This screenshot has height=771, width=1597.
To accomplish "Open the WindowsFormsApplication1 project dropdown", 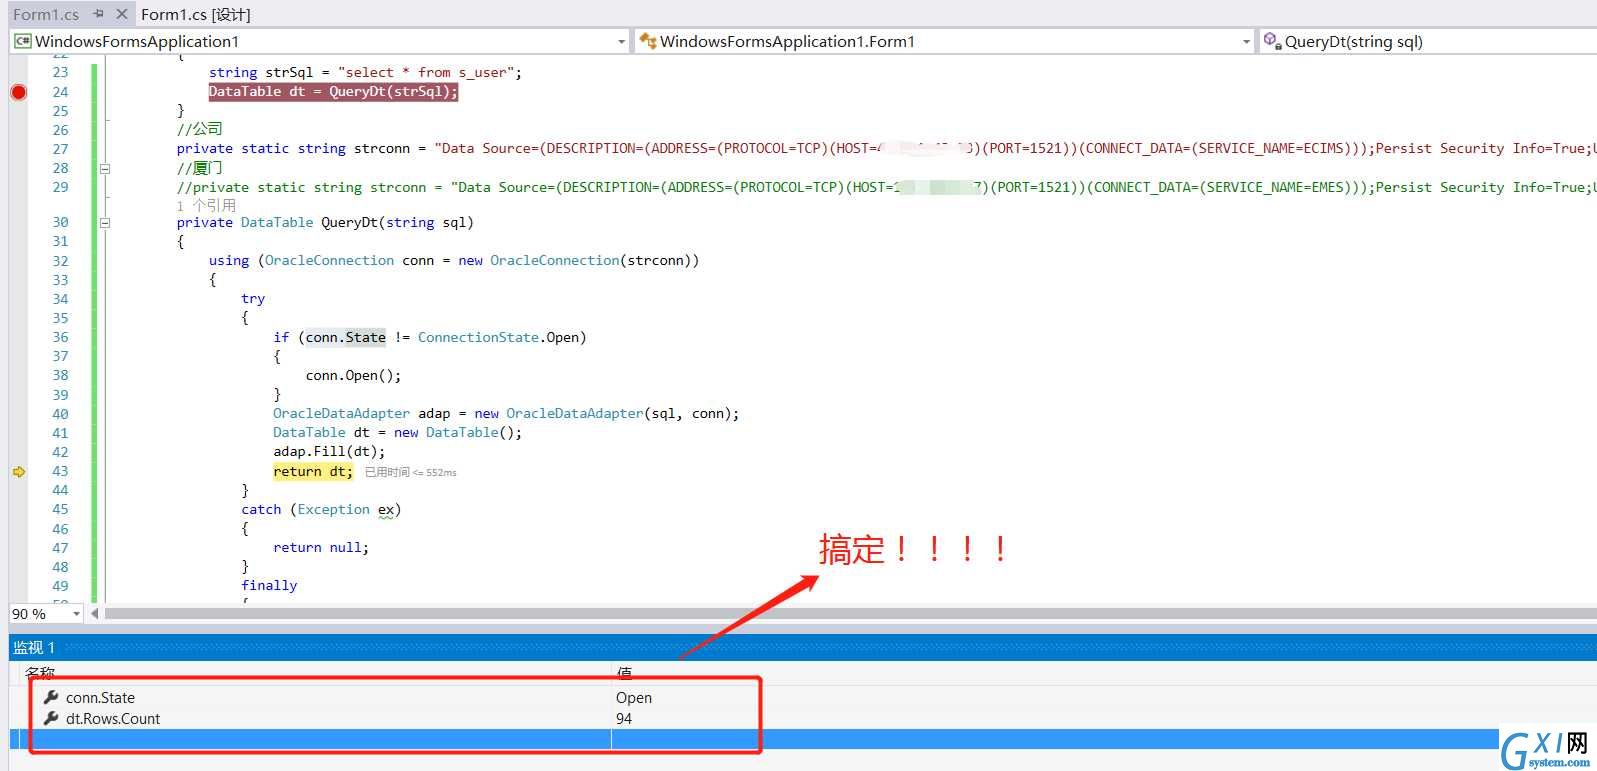I will point(621,41).
